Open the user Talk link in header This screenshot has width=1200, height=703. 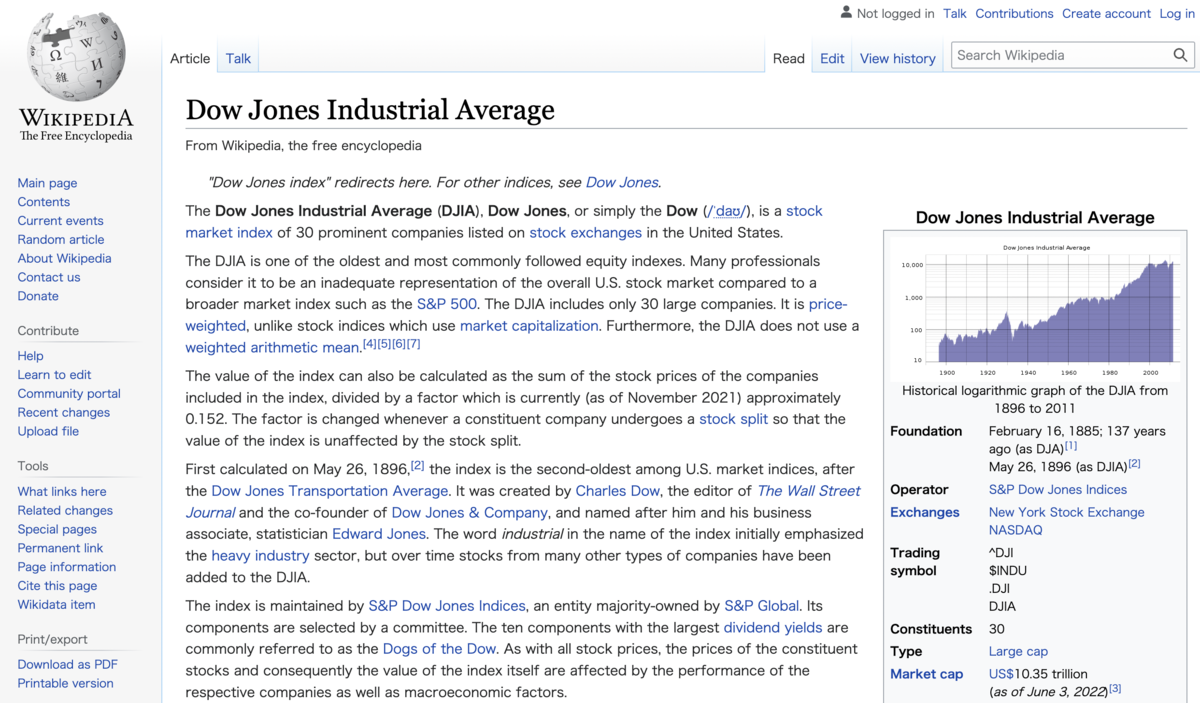pos(955,13)
